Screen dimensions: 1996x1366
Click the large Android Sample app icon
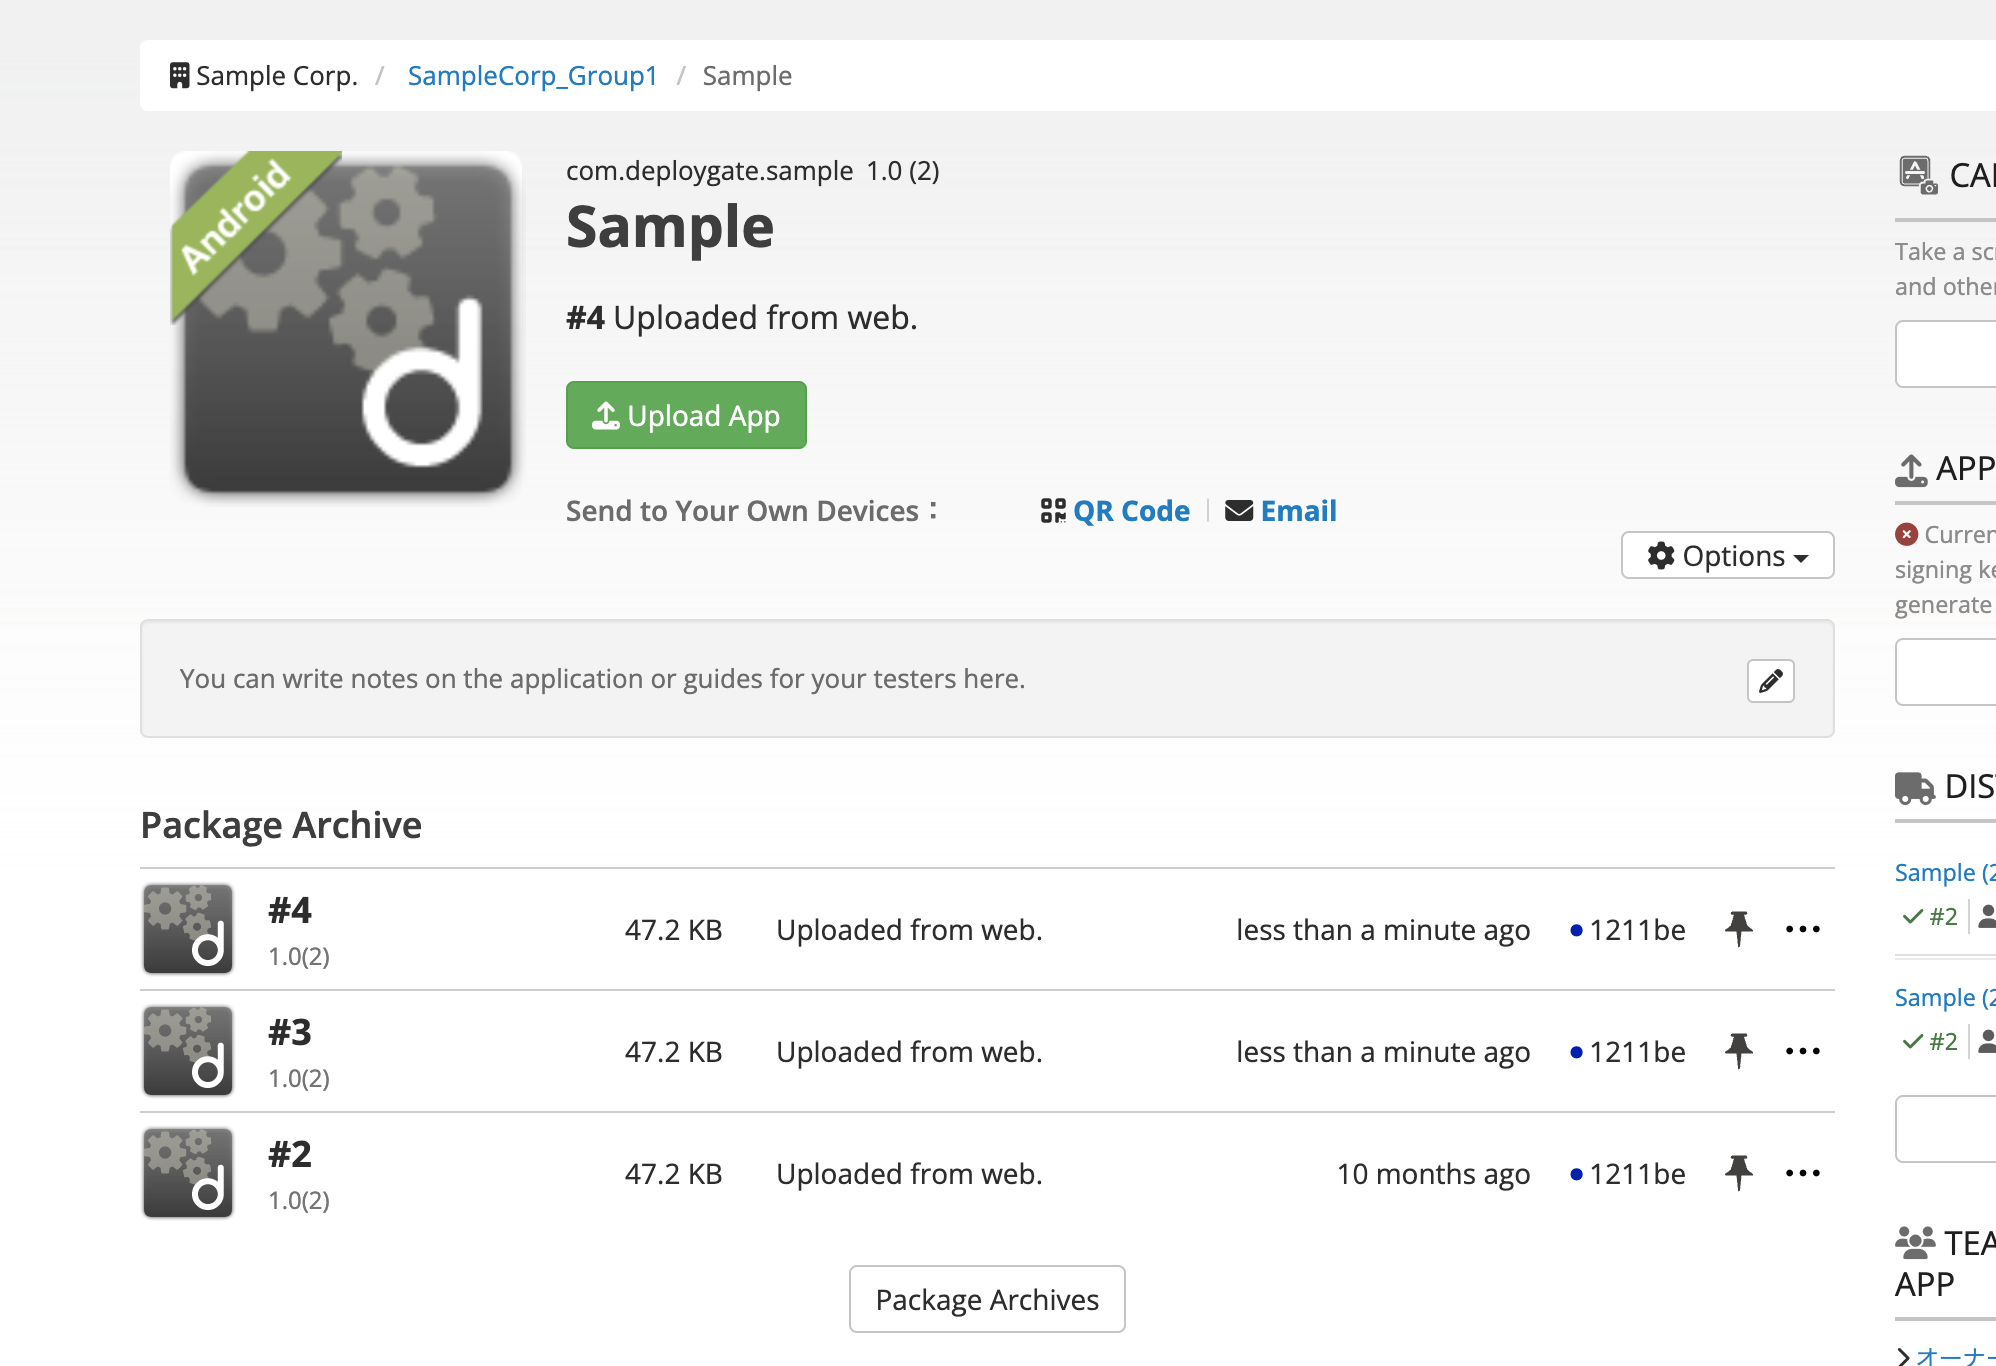click(347, 323)
